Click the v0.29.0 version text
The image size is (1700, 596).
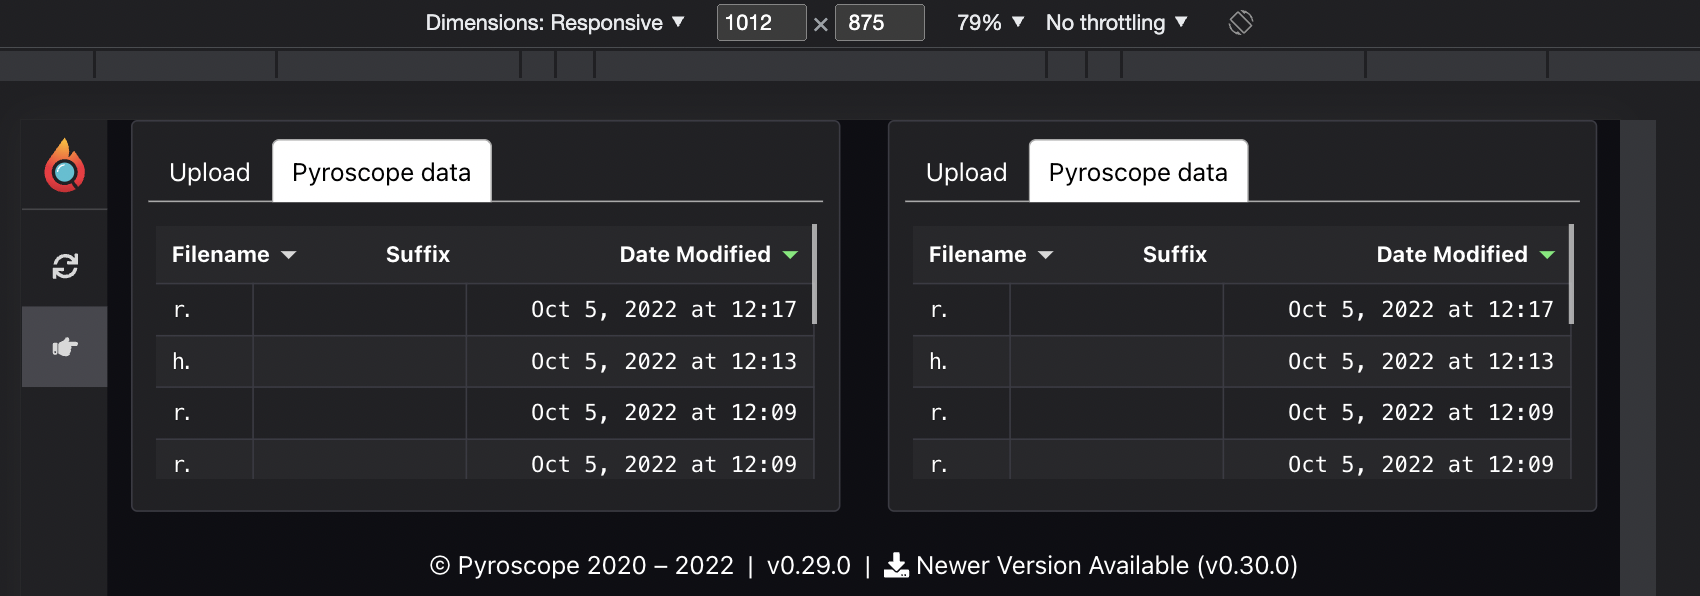coord(809,565)
